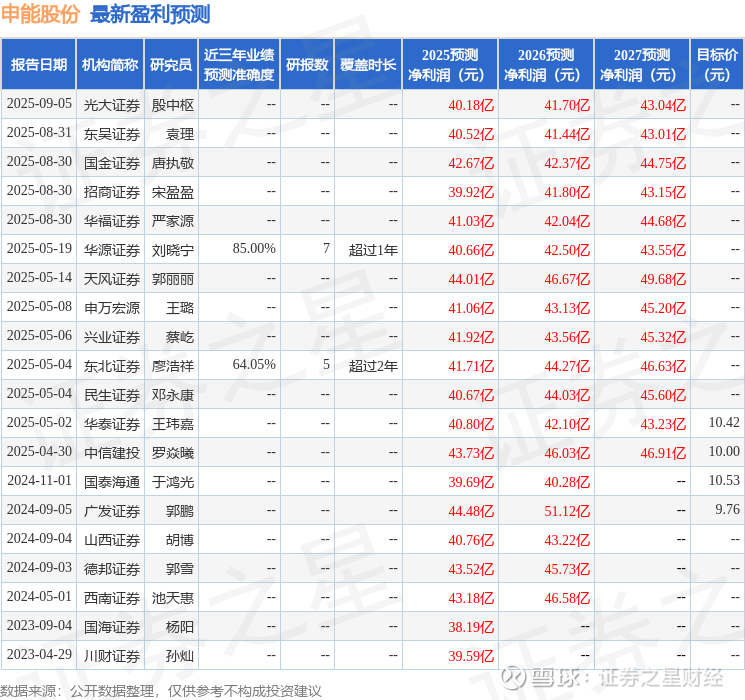Select analyst 宋盈盈
745x700 pixels.
(172, 192)
